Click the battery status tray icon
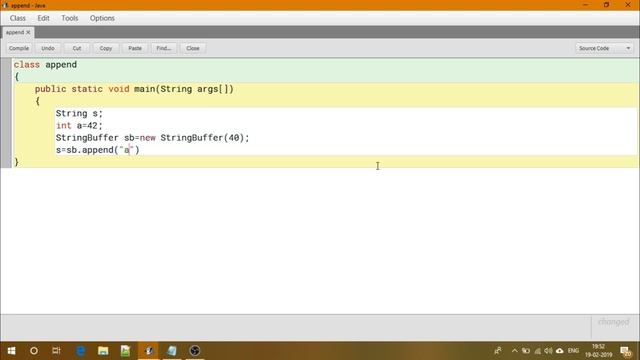Image resolution: width=640 pixels, height=360 pixels. point(526,351)
